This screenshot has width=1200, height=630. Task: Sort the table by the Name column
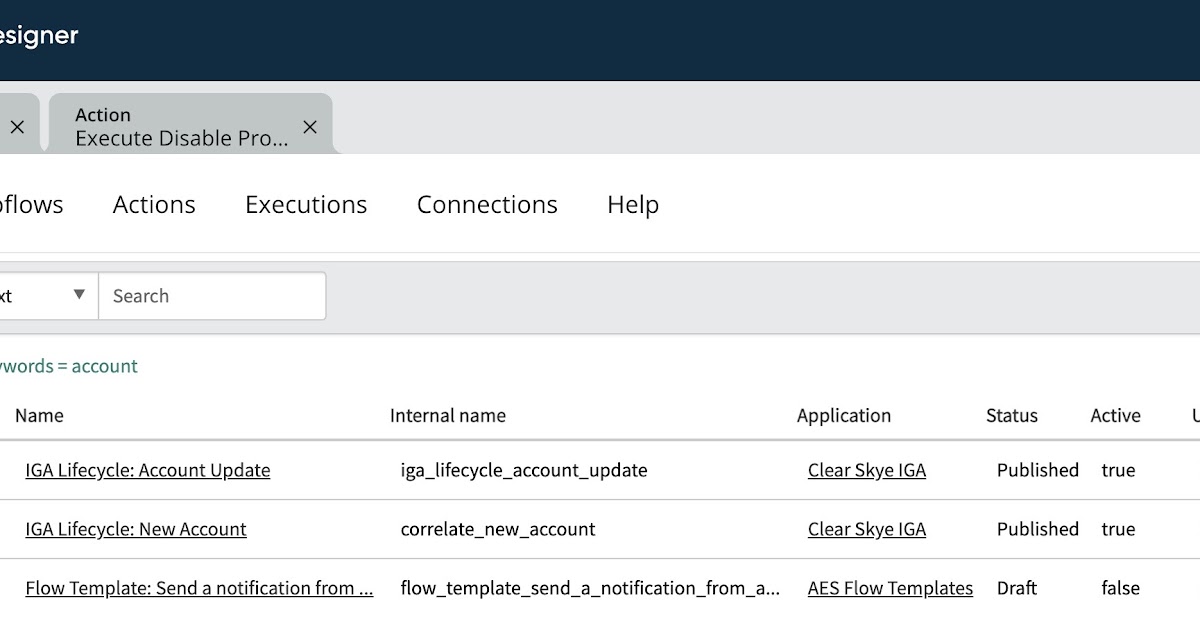[40, 415]
